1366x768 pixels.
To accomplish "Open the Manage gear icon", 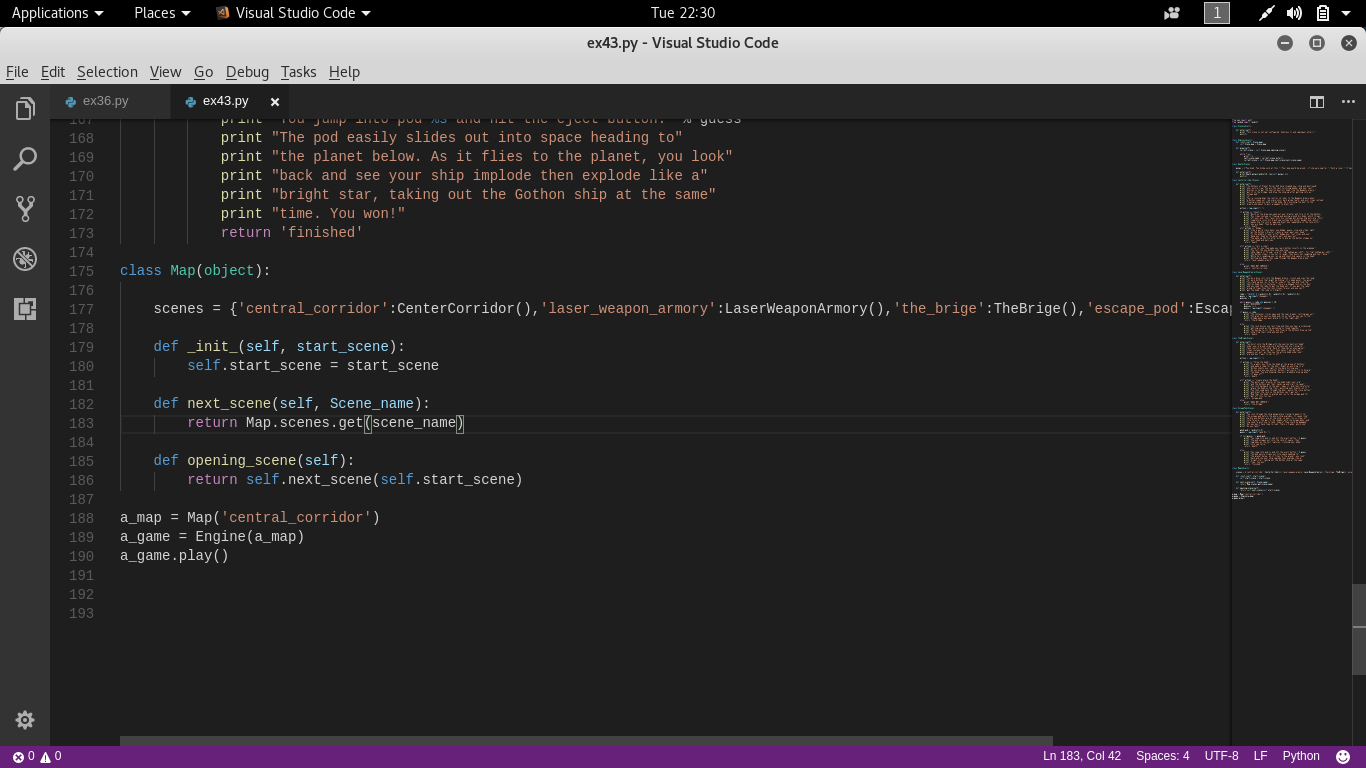I will pos(25,720).
